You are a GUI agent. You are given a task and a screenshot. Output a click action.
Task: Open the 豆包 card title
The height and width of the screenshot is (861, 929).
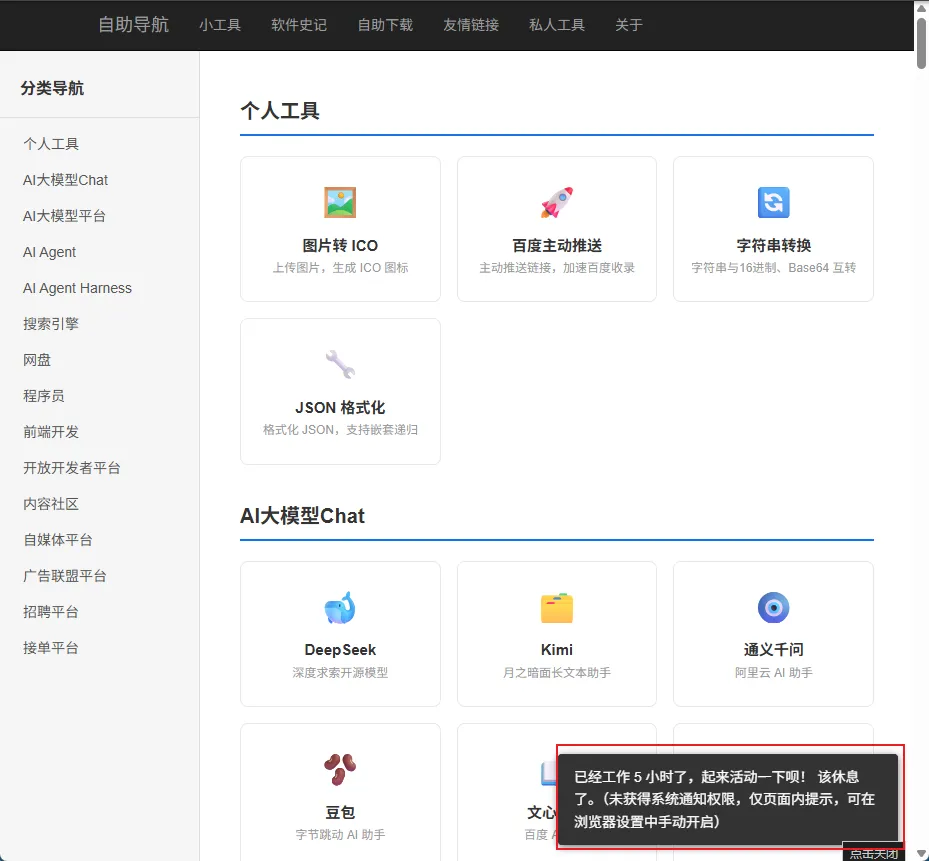point(340,812)
